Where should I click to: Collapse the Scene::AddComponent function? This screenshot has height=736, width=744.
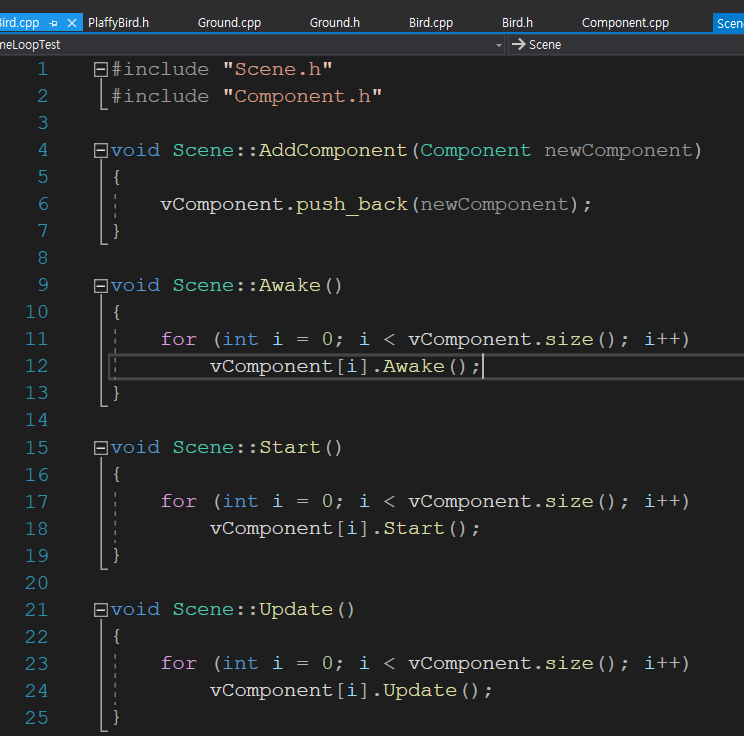100,150
